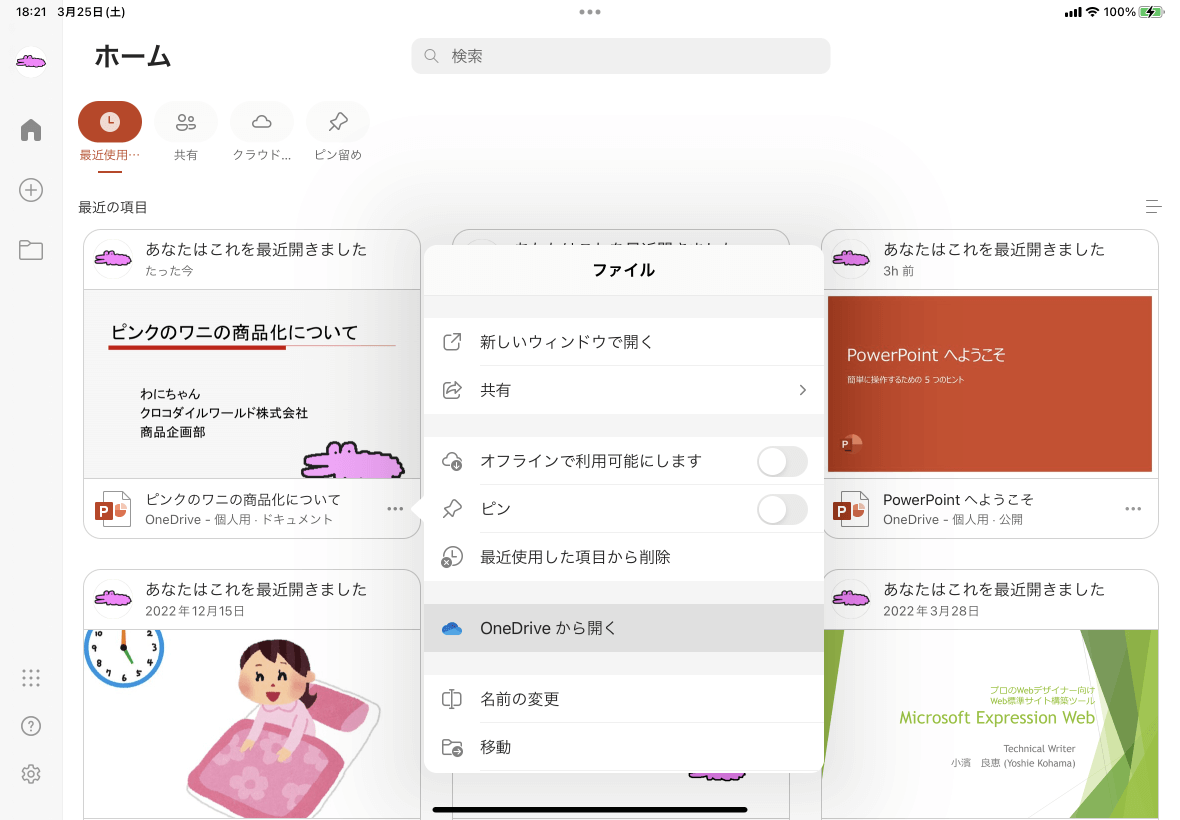The width and height of the screenshot is (1180, 820).
Task: Open more options for ピンクのワニの商品化について
Action: click(395, 509)
